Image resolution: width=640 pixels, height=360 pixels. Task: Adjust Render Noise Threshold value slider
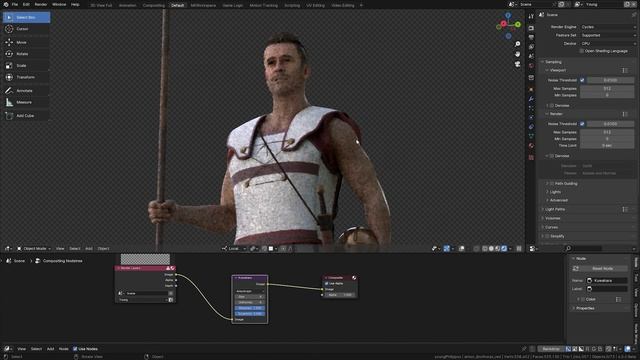click(610, 124)
